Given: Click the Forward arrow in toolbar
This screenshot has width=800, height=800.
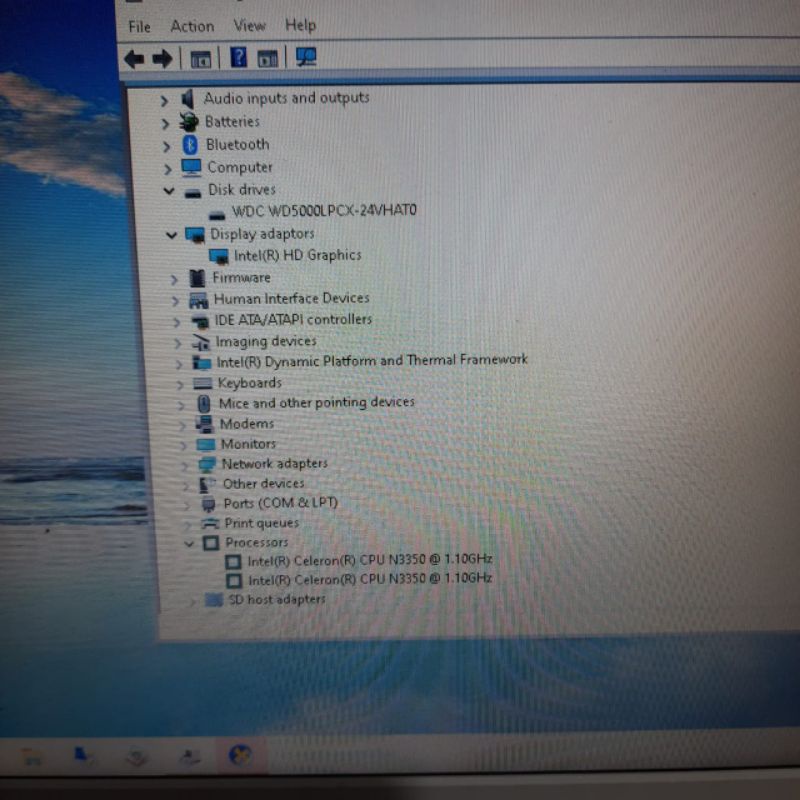Looking at the screenshot, I should (x=163, y=59).
